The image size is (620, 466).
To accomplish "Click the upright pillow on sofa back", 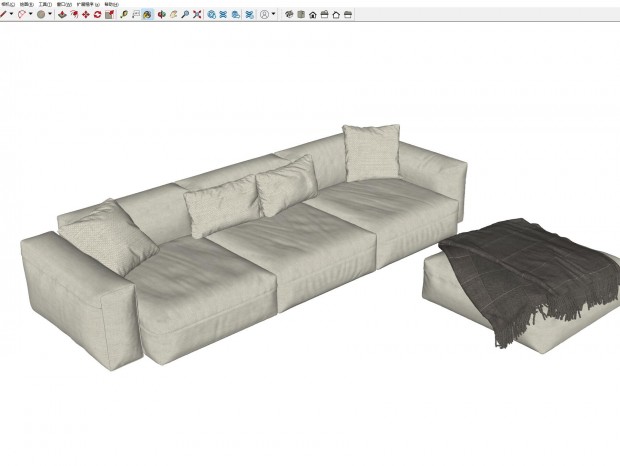I will pyautogui.click(x=372, y=153).
